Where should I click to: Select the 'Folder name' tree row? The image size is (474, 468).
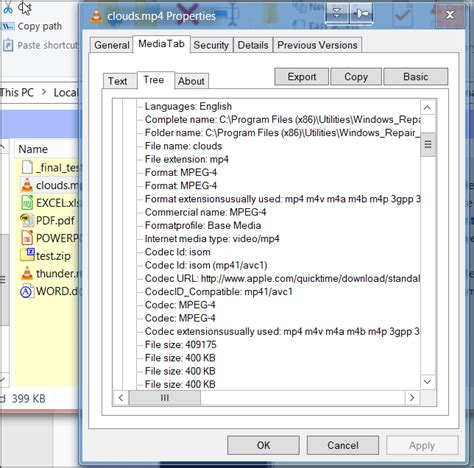282,133
